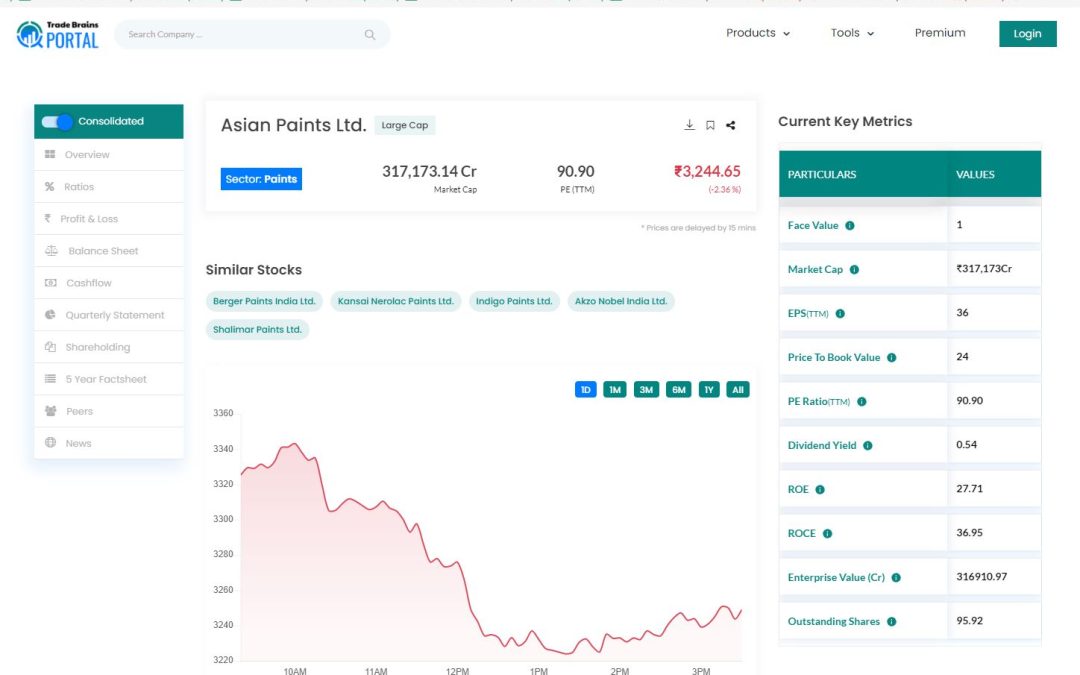Image resolution: width=1080 pixels, height=675 pixels.
Task: Click the search magnifier icon
Action: [x=370, y=34]
